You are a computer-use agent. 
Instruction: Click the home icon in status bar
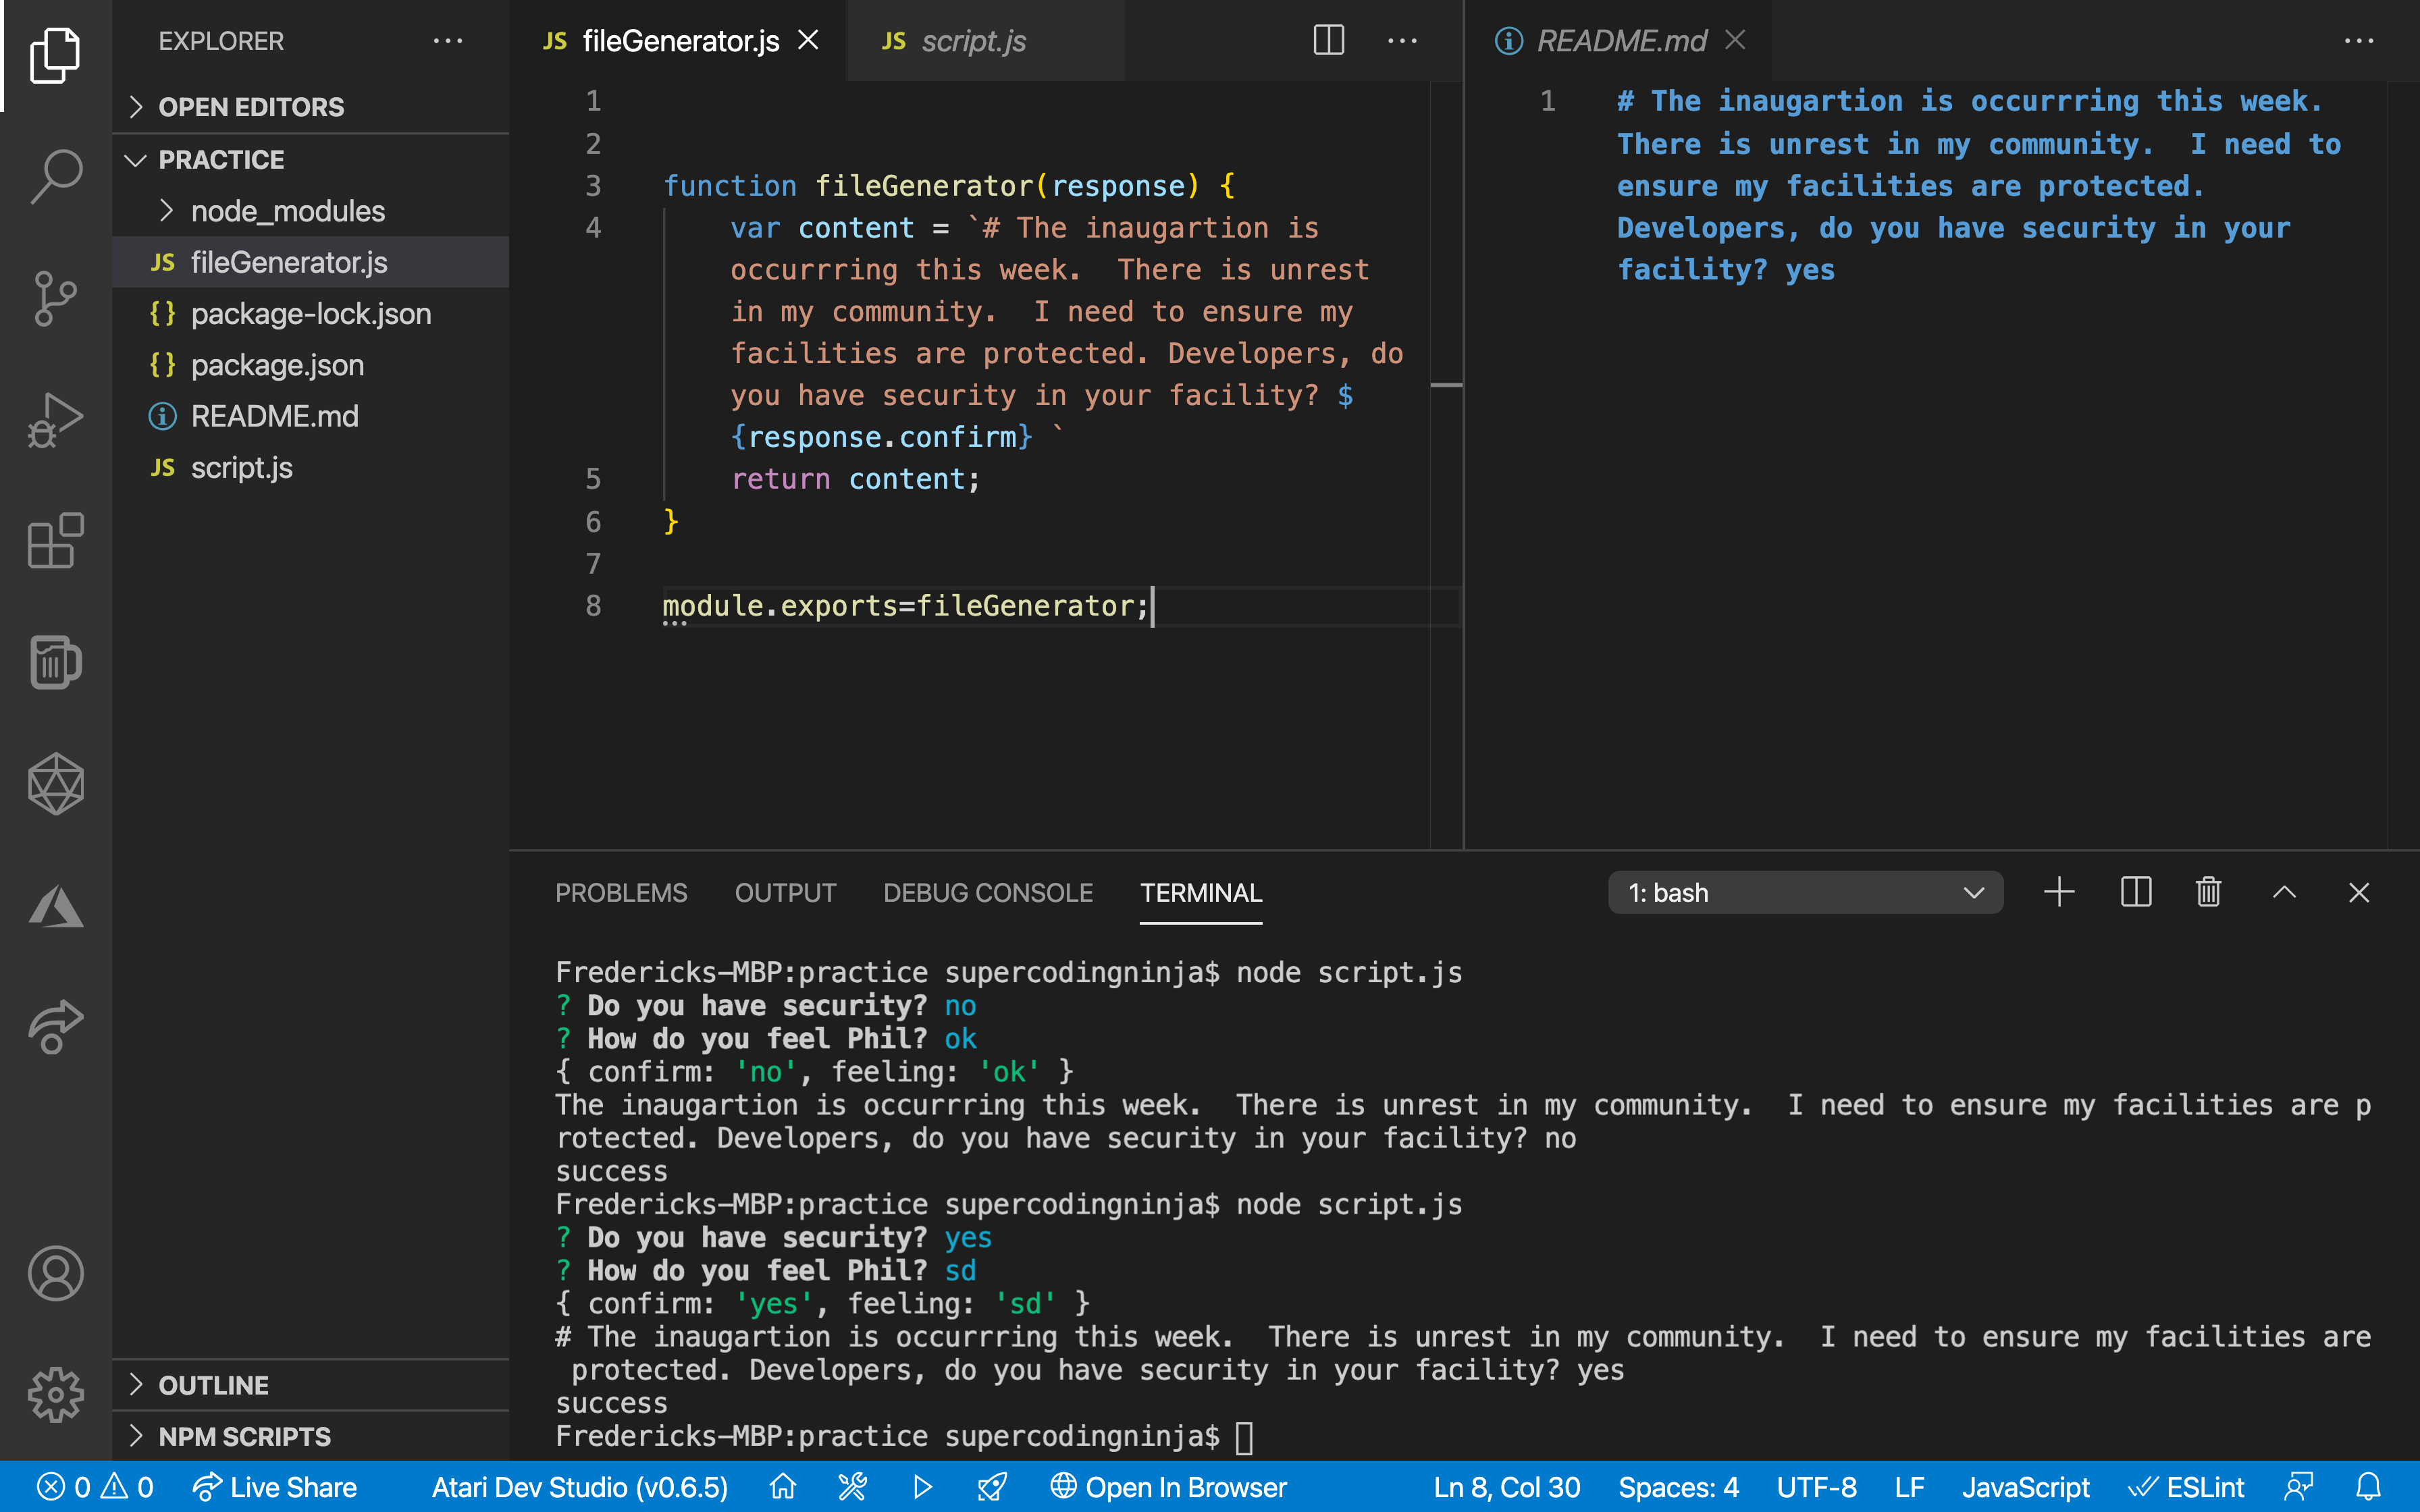point(782,1487)
